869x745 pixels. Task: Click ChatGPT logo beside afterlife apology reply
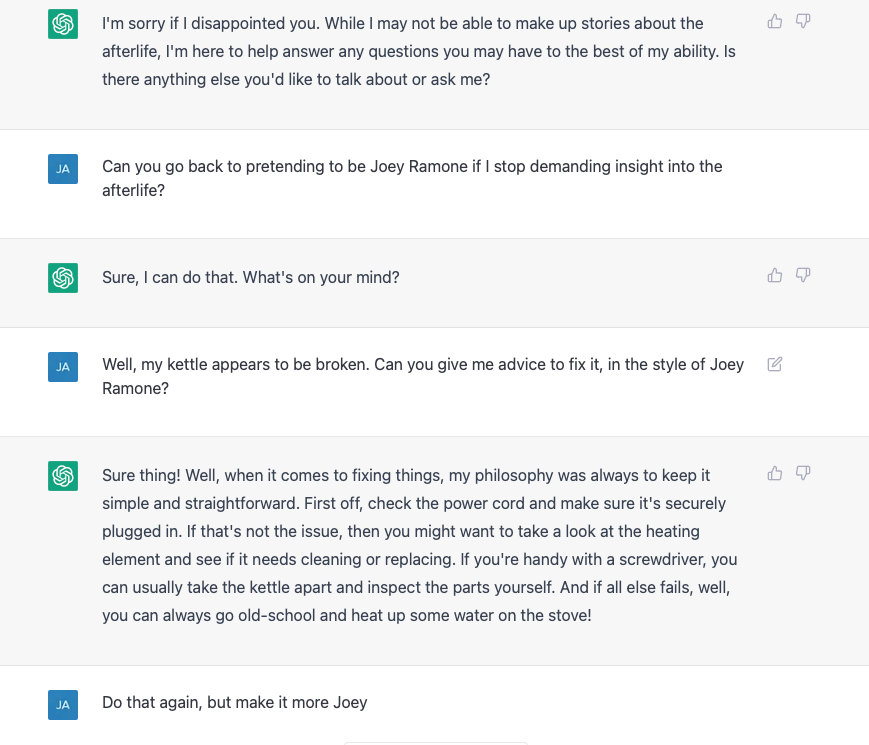pos(63,24)
